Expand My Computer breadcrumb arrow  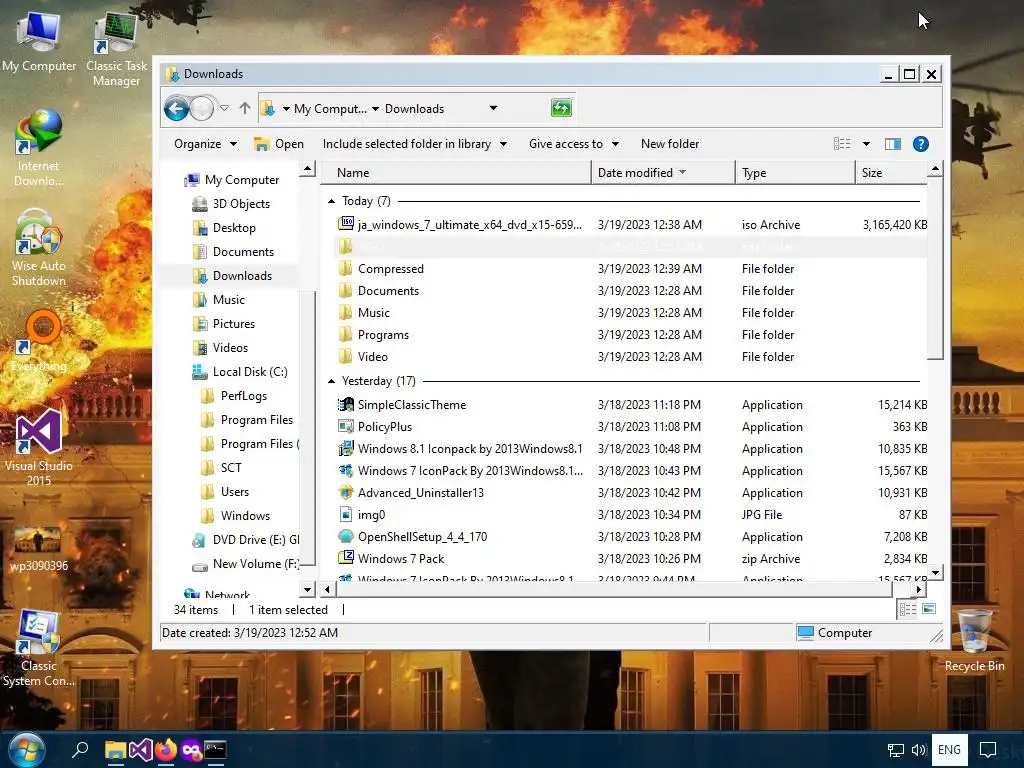(x=376, y=109)
